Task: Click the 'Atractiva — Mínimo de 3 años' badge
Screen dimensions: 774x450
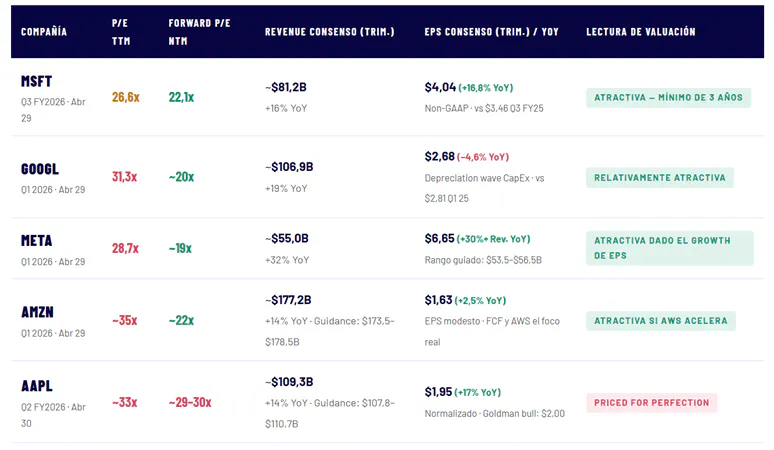Action: 669,97
